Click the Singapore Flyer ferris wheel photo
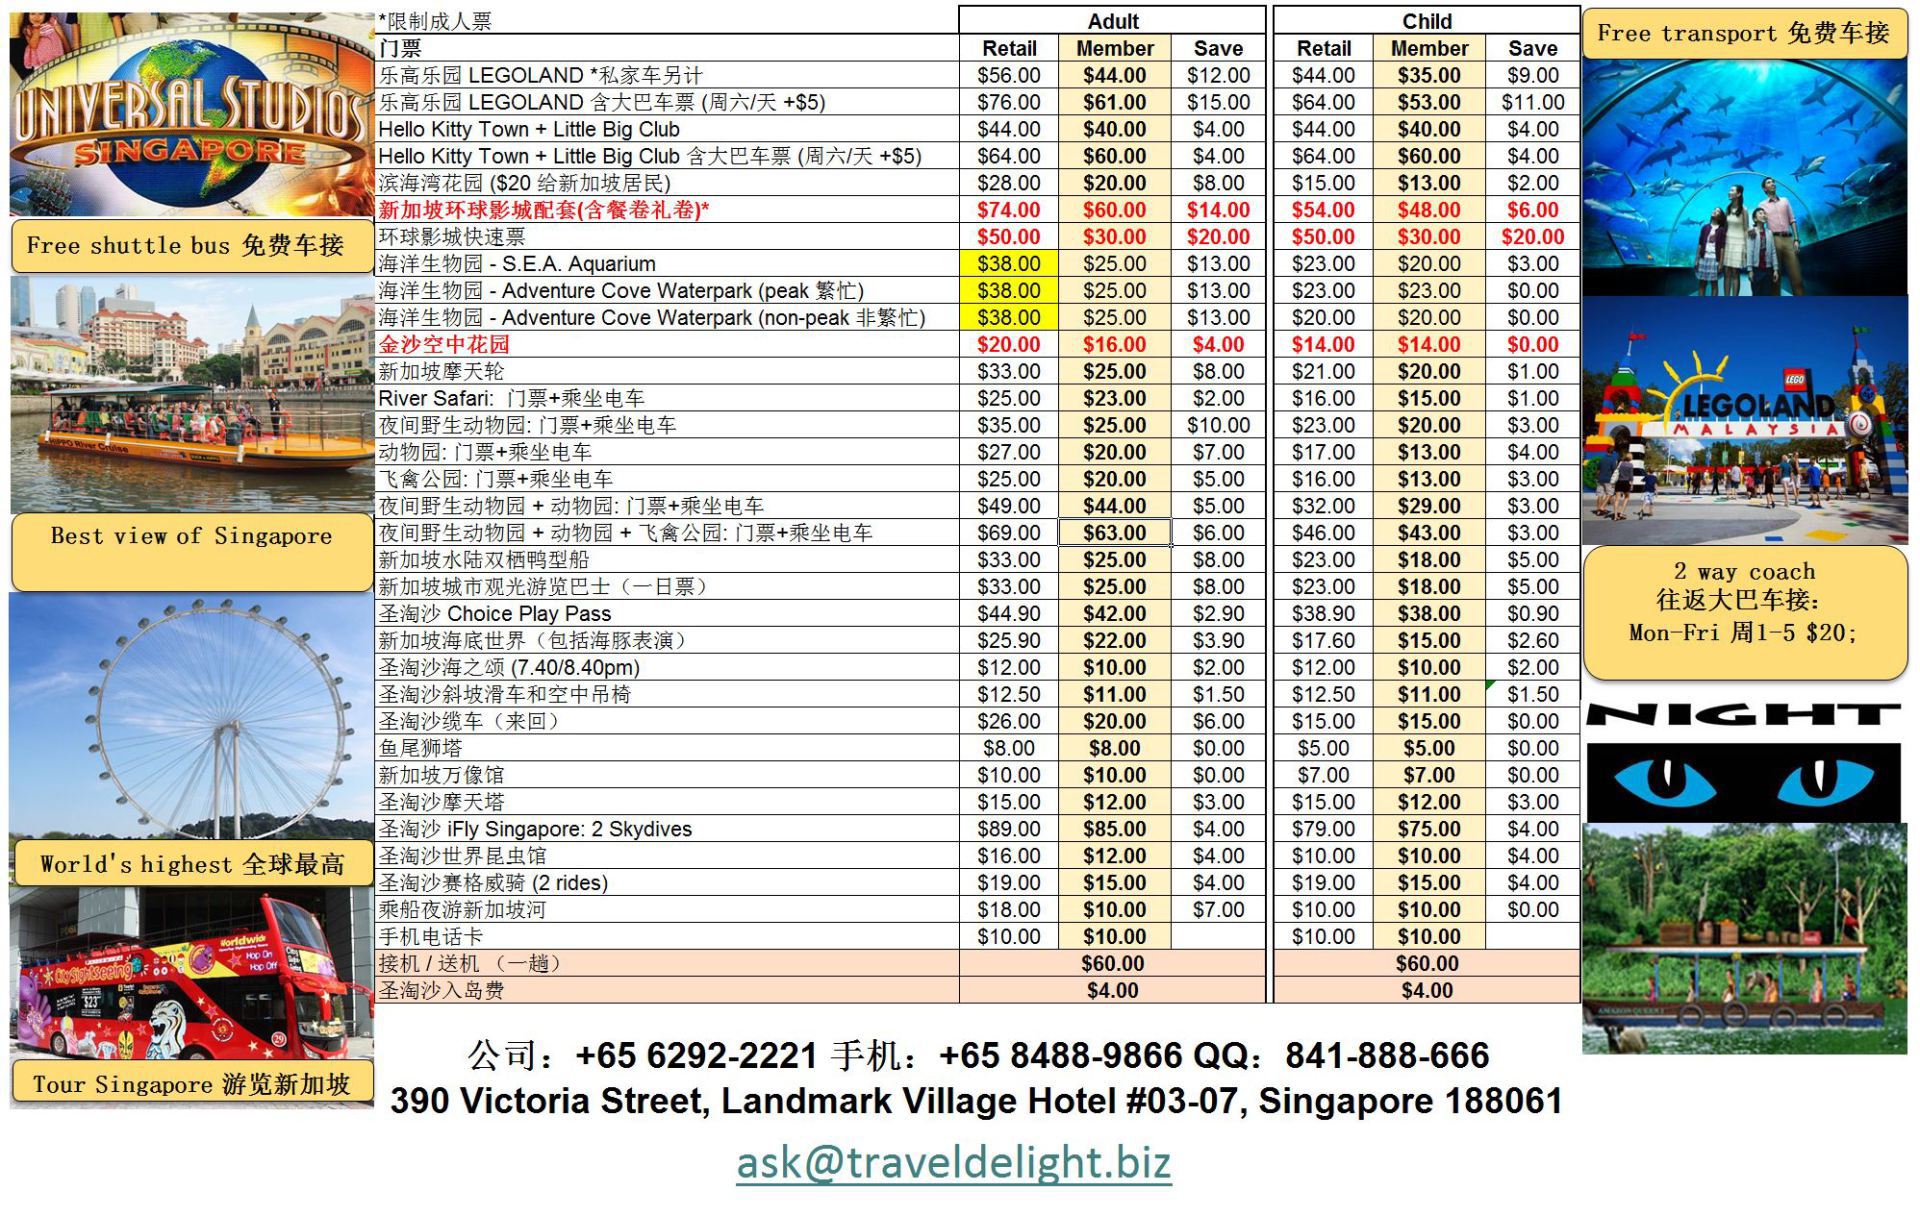 coord(190,715)
